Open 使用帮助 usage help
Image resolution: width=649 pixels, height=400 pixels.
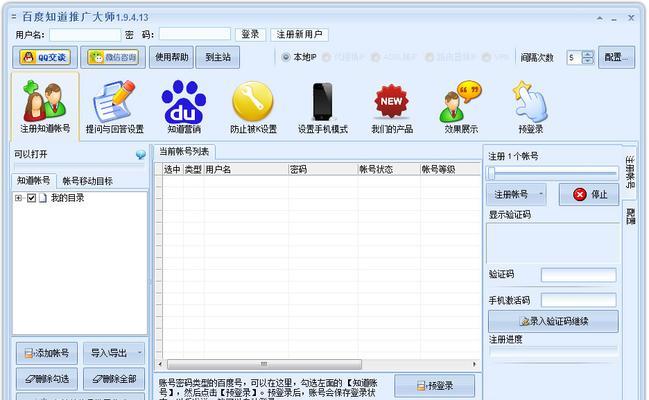pyautogui.click(x=171, y=57)
